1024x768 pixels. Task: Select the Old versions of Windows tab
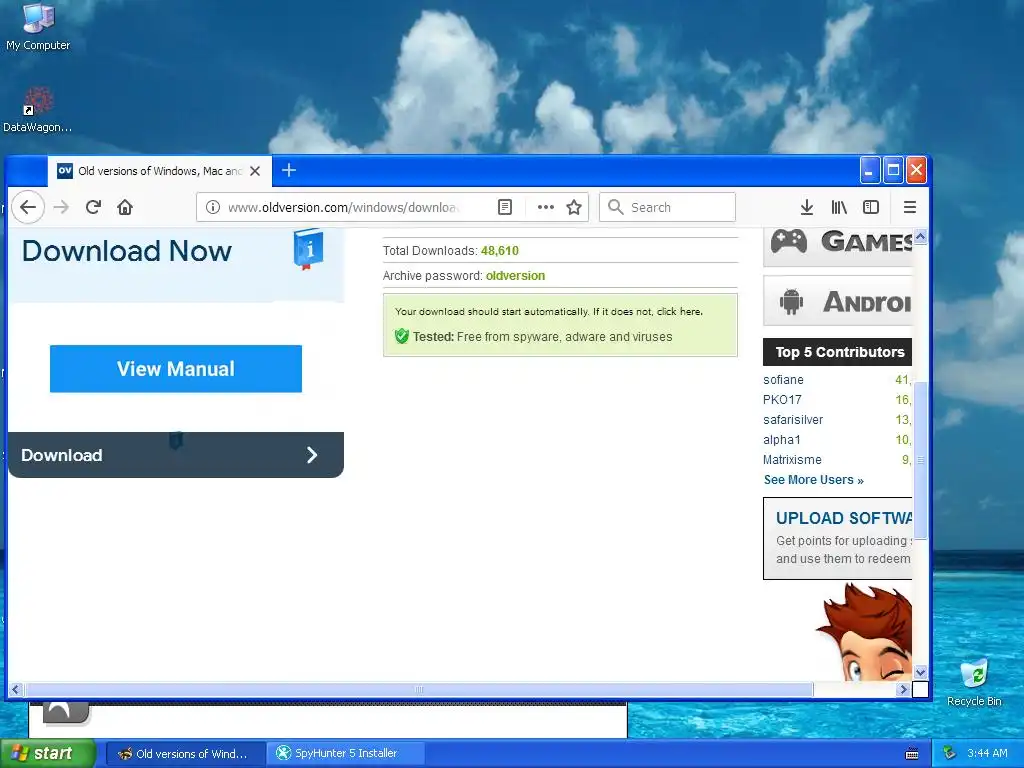pos(159,171)
